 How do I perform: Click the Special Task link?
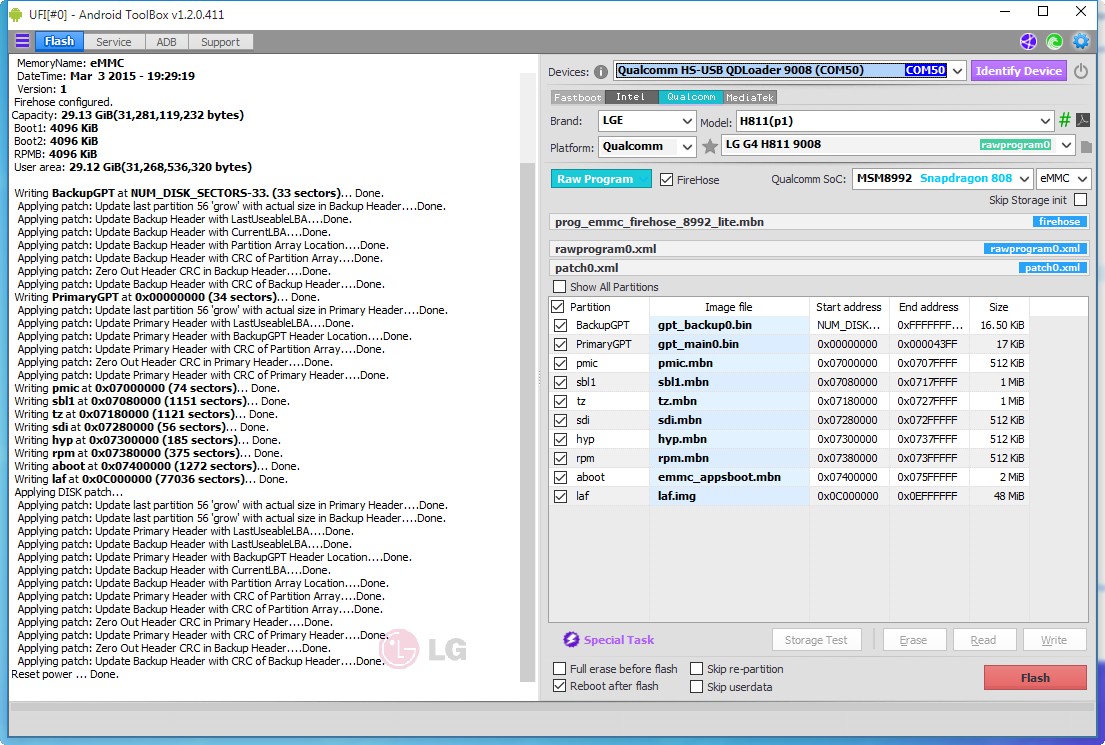[x=619, y=640]
